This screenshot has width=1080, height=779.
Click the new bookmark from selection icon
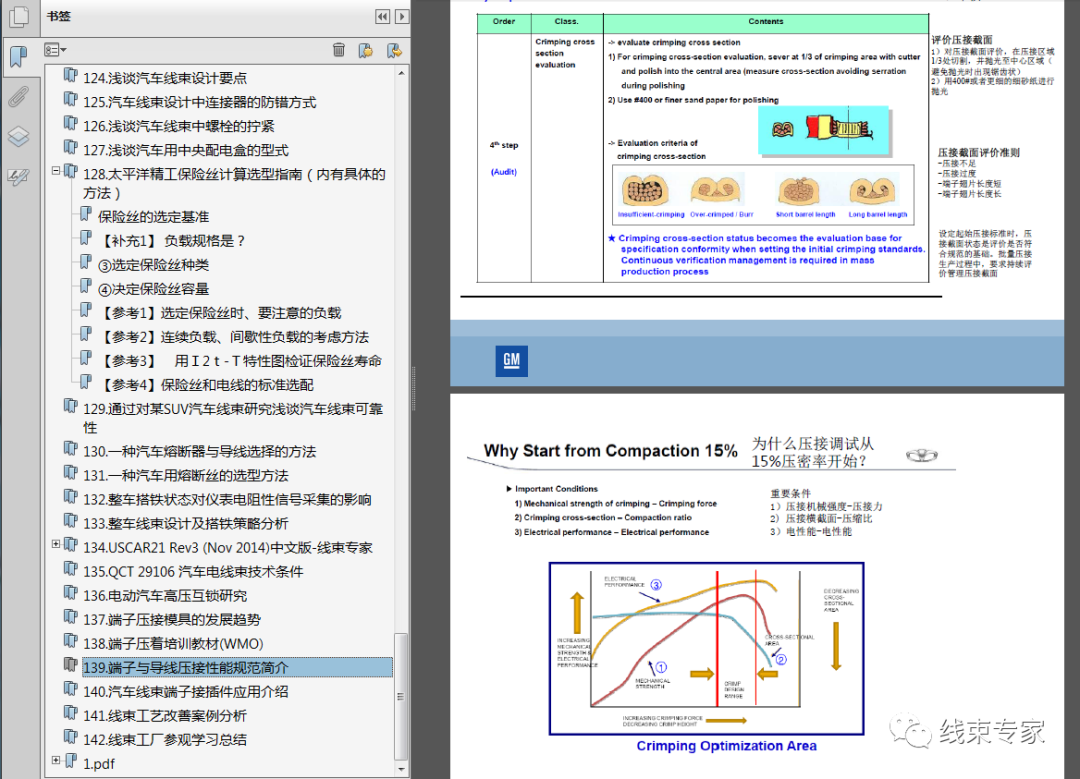point(396,49)
